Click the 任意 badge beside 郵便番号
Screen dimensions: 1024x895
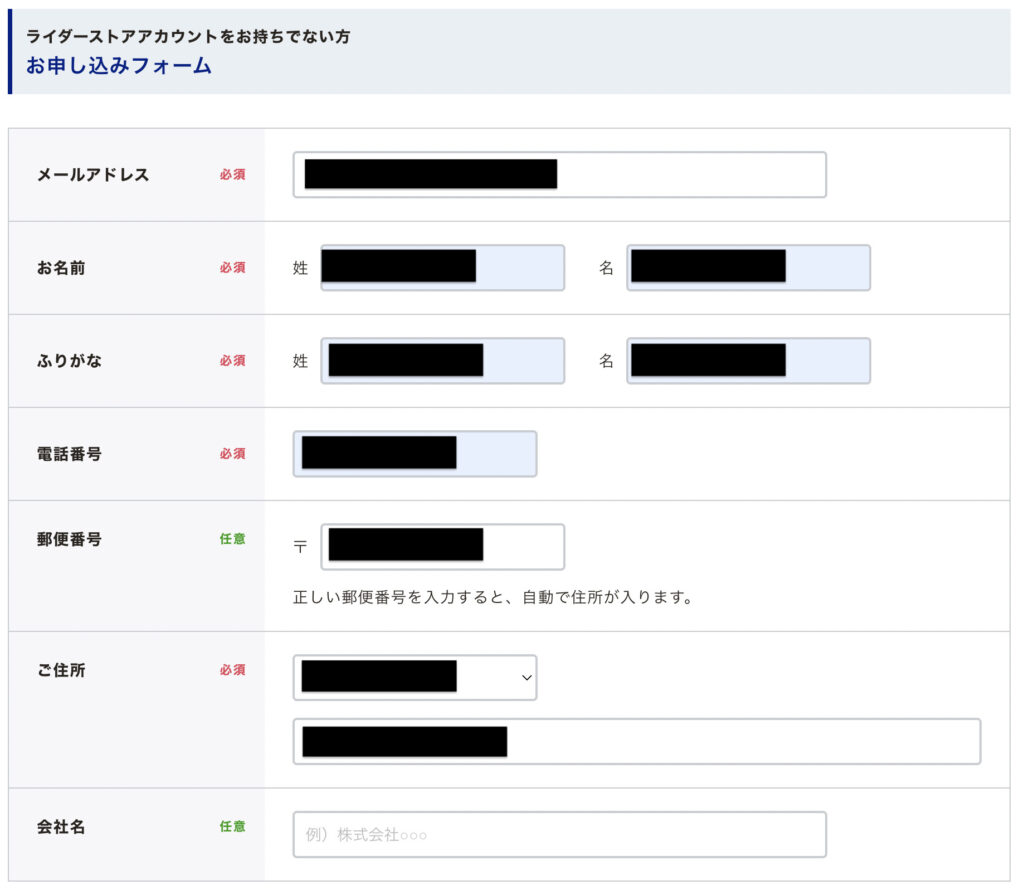tap(232, 539)
